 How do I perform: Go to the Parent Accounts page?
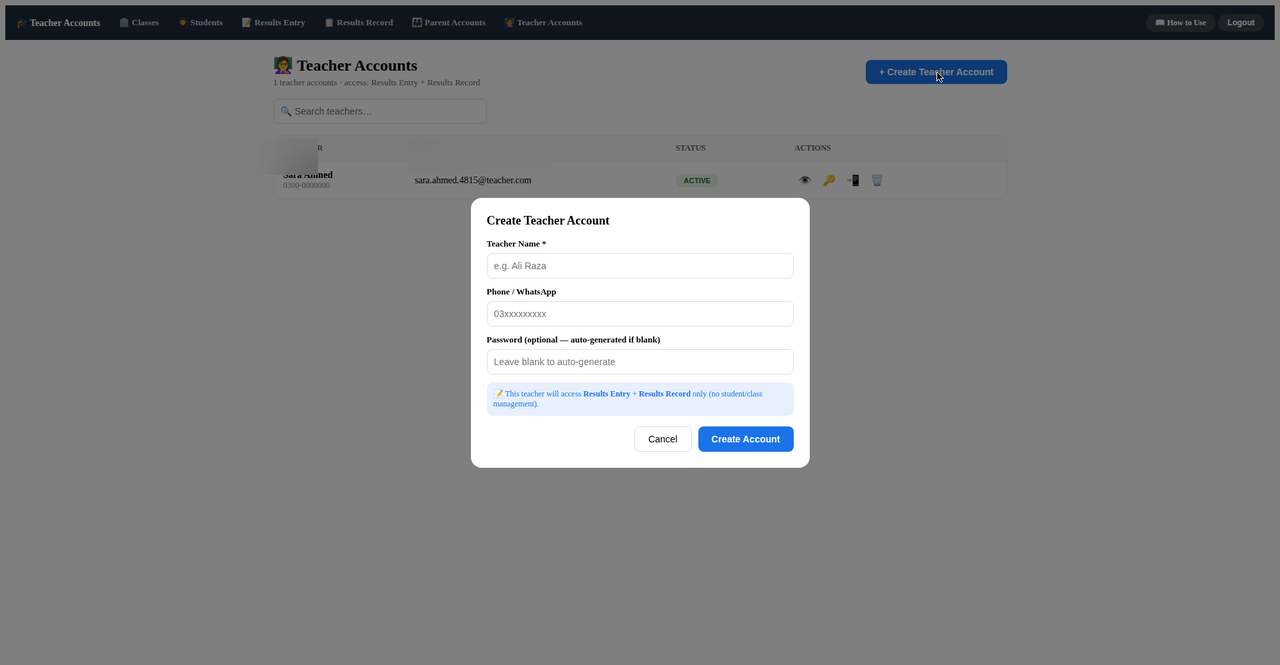tap(448, 22)
